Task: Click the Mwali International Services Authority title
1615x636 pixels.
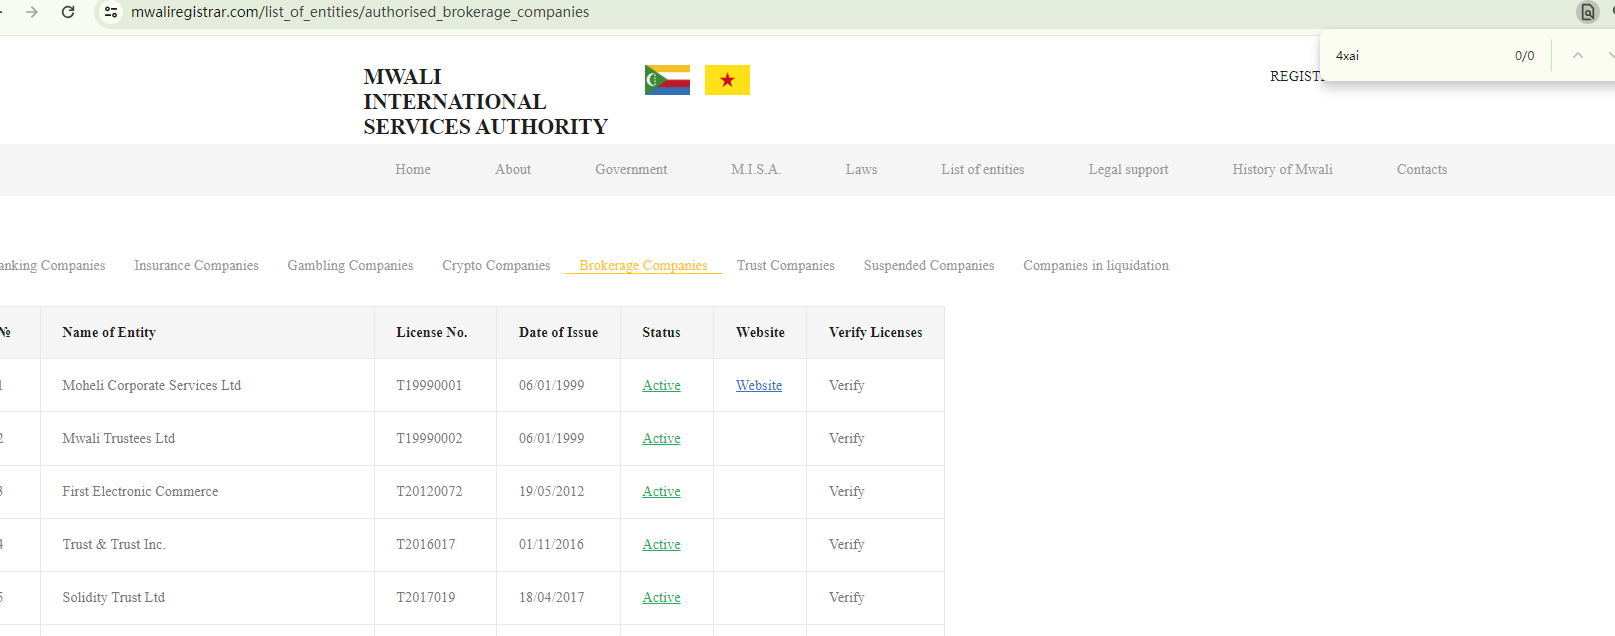Action: 485,102
